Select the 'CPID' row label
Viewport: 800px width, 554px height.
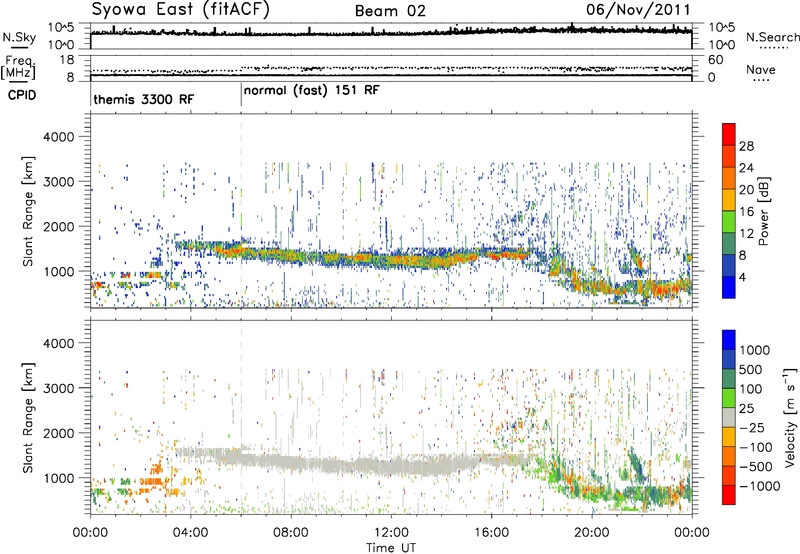pyautogui.click(x=22, y=95)
